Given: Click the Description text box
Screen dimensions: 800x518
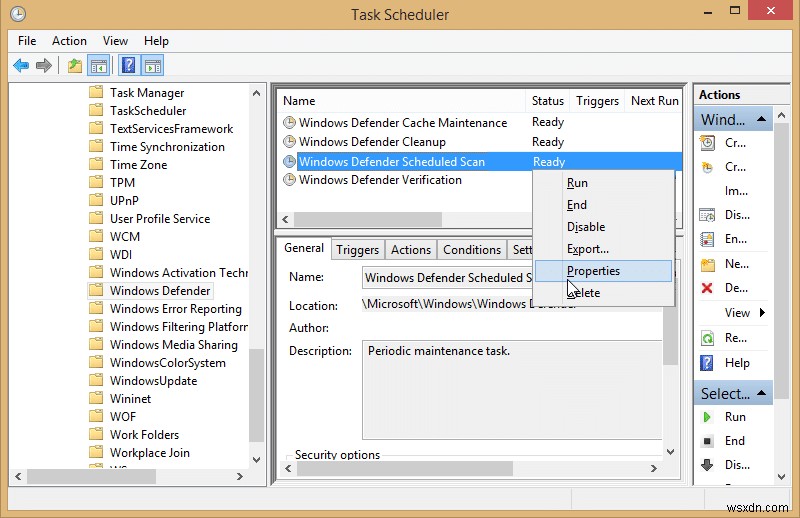Looking at the screenshot, I should (512, 390).
